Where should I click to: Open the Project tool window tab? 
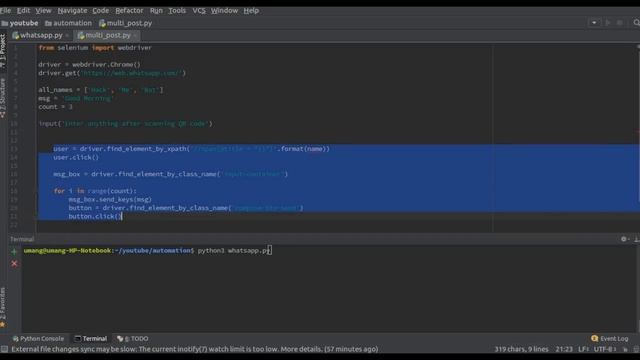[3, 51]
